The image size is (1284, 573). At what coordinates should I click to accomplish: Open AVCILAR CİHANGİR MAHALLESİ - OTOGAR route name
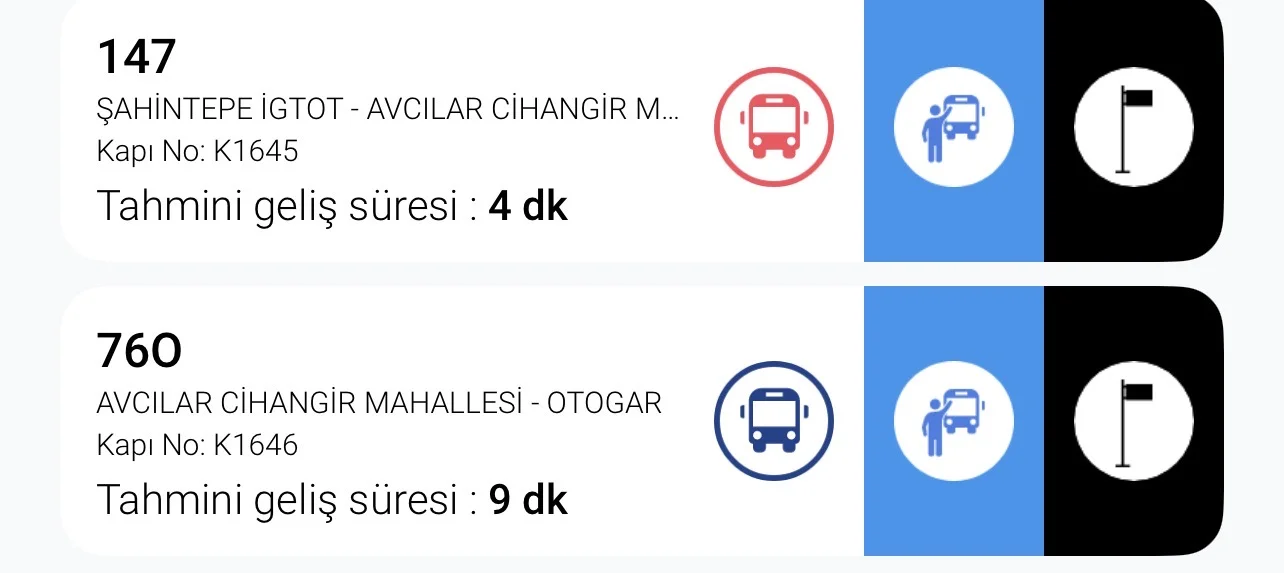pyautogui.click(x=379, y=404)
